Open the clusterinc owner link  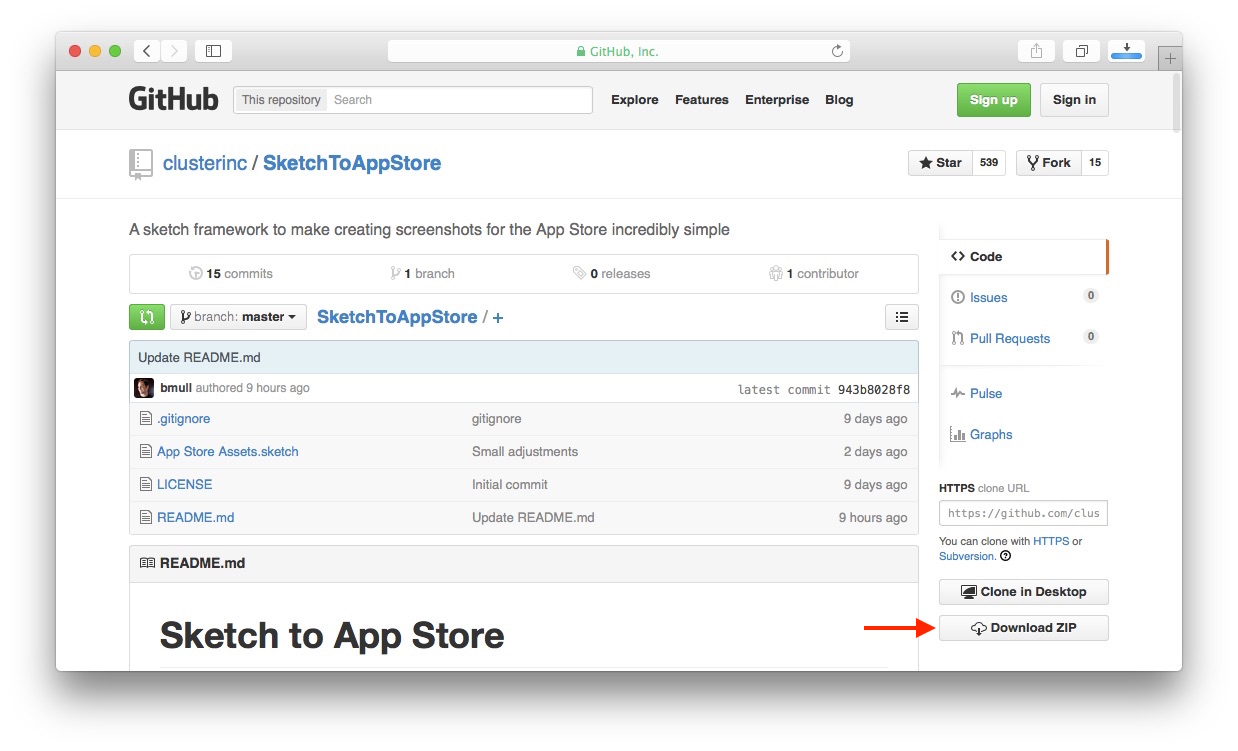tap(205, 163)
